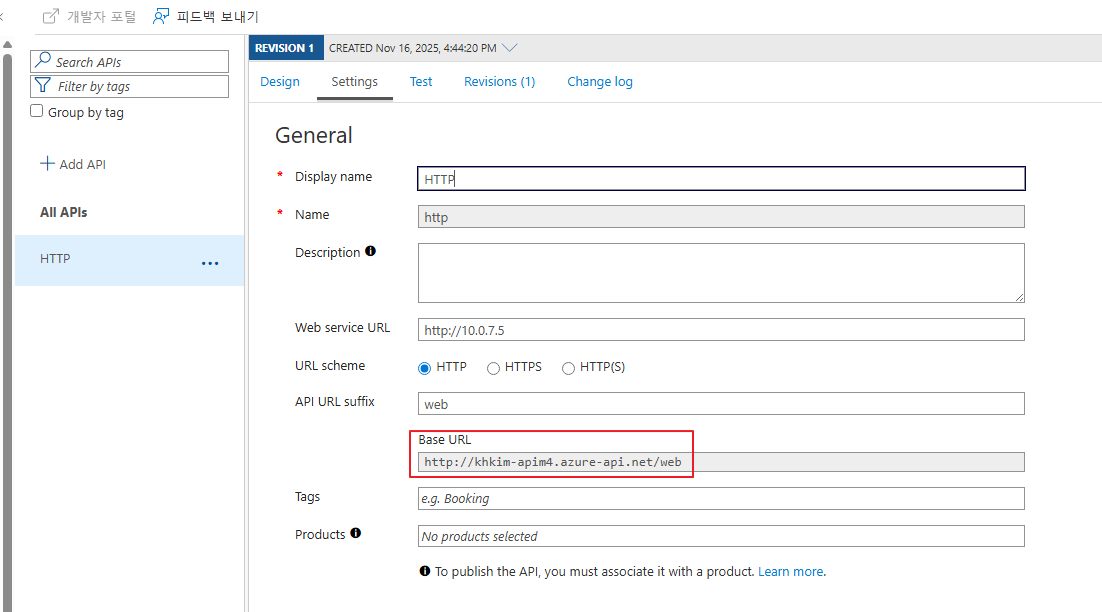Click the info icon next to Description

pos(370,251)
